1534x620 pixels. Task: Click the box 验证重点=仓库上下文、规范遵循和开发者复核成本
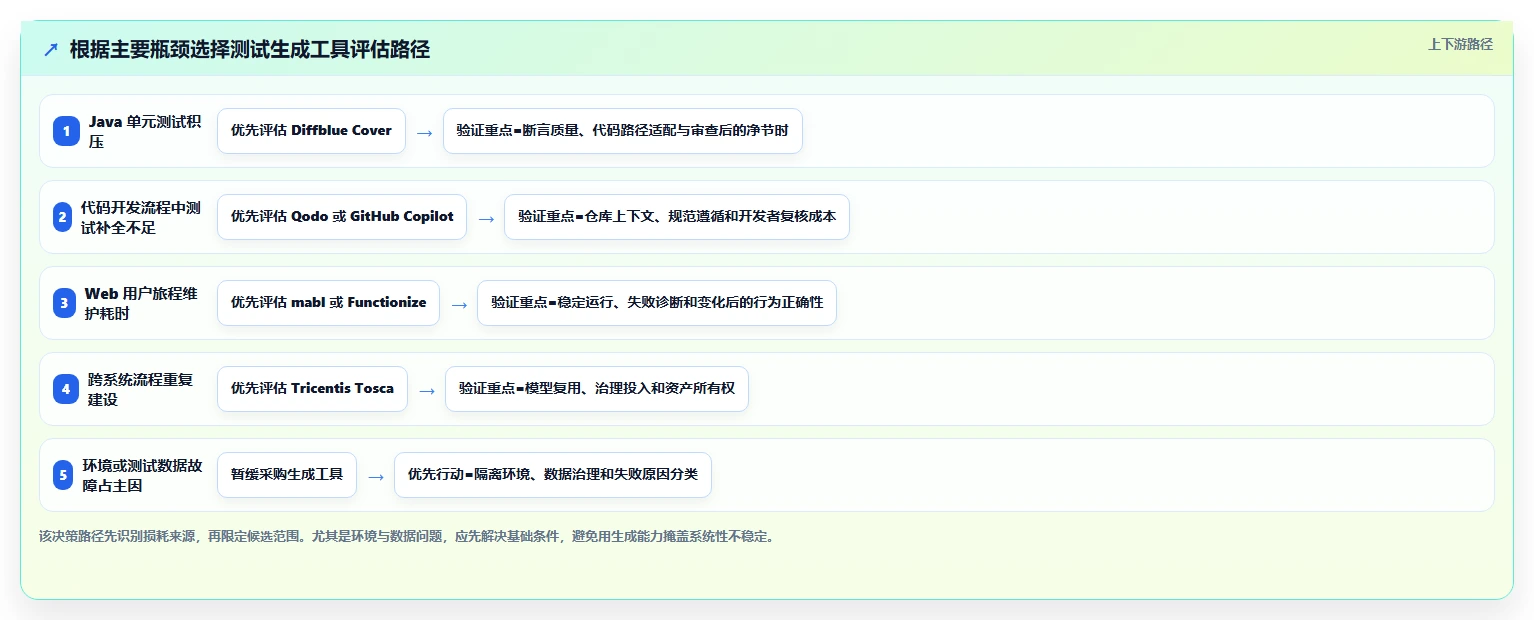(677, 217)
